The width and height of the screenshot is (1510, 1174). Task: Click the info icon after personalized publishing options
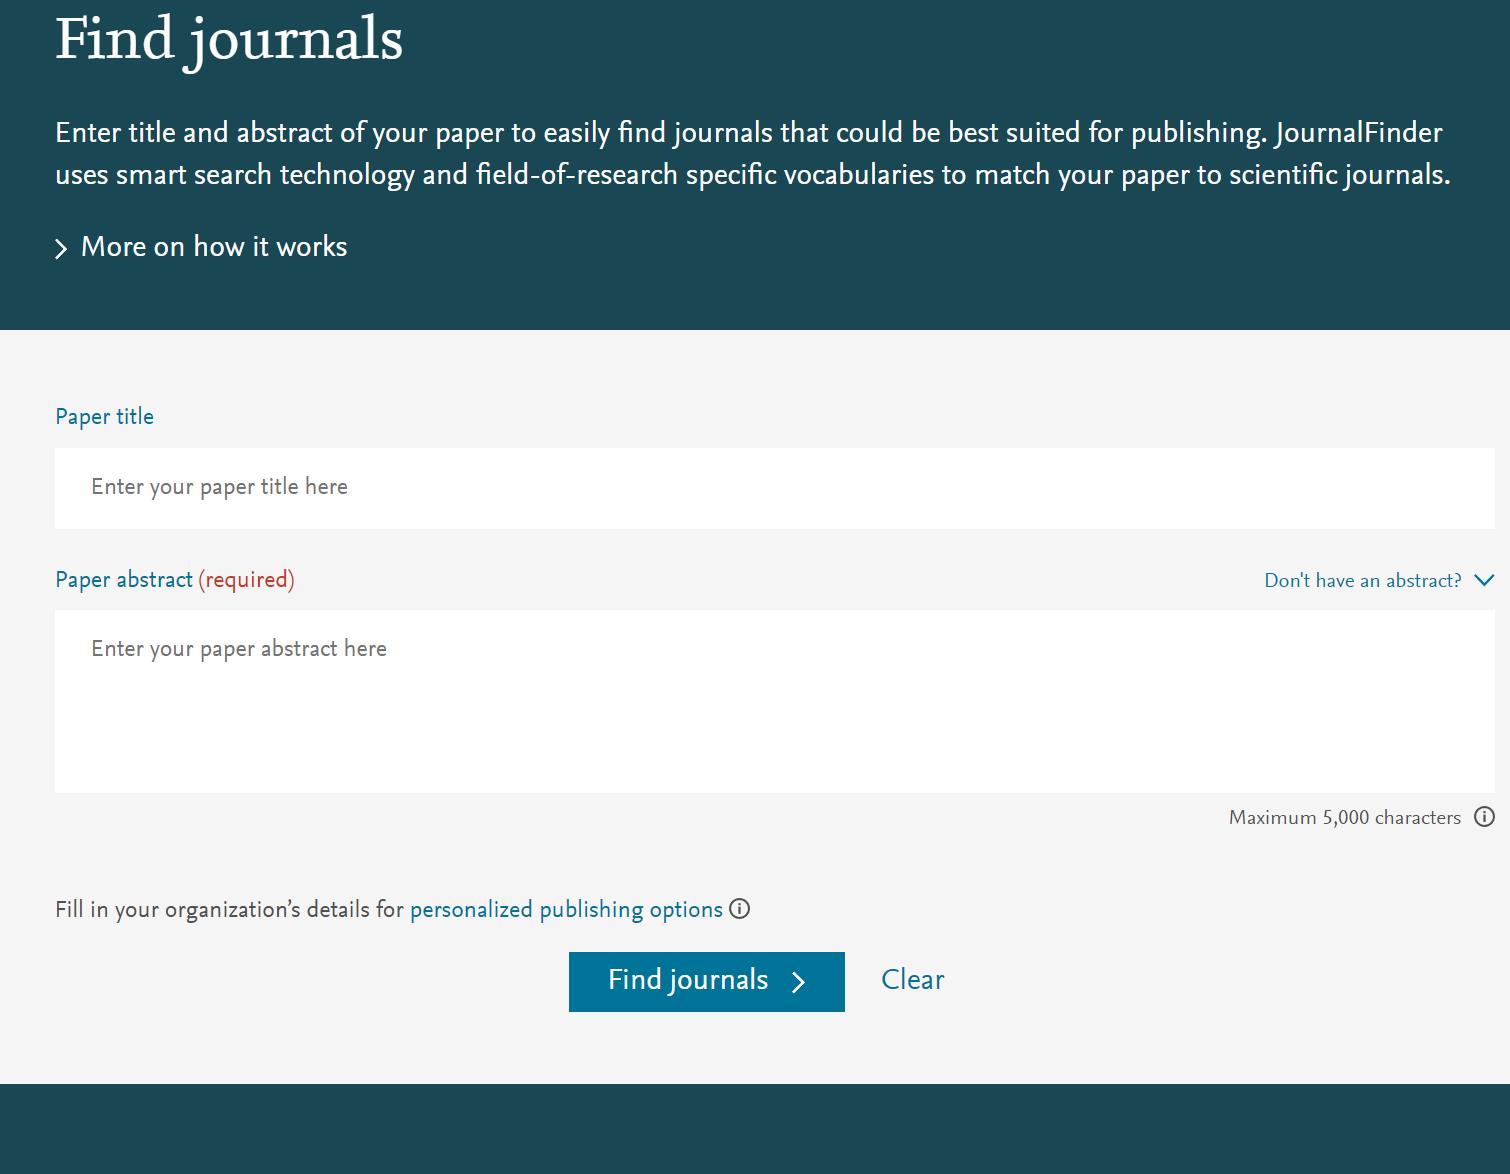[740, 909]
